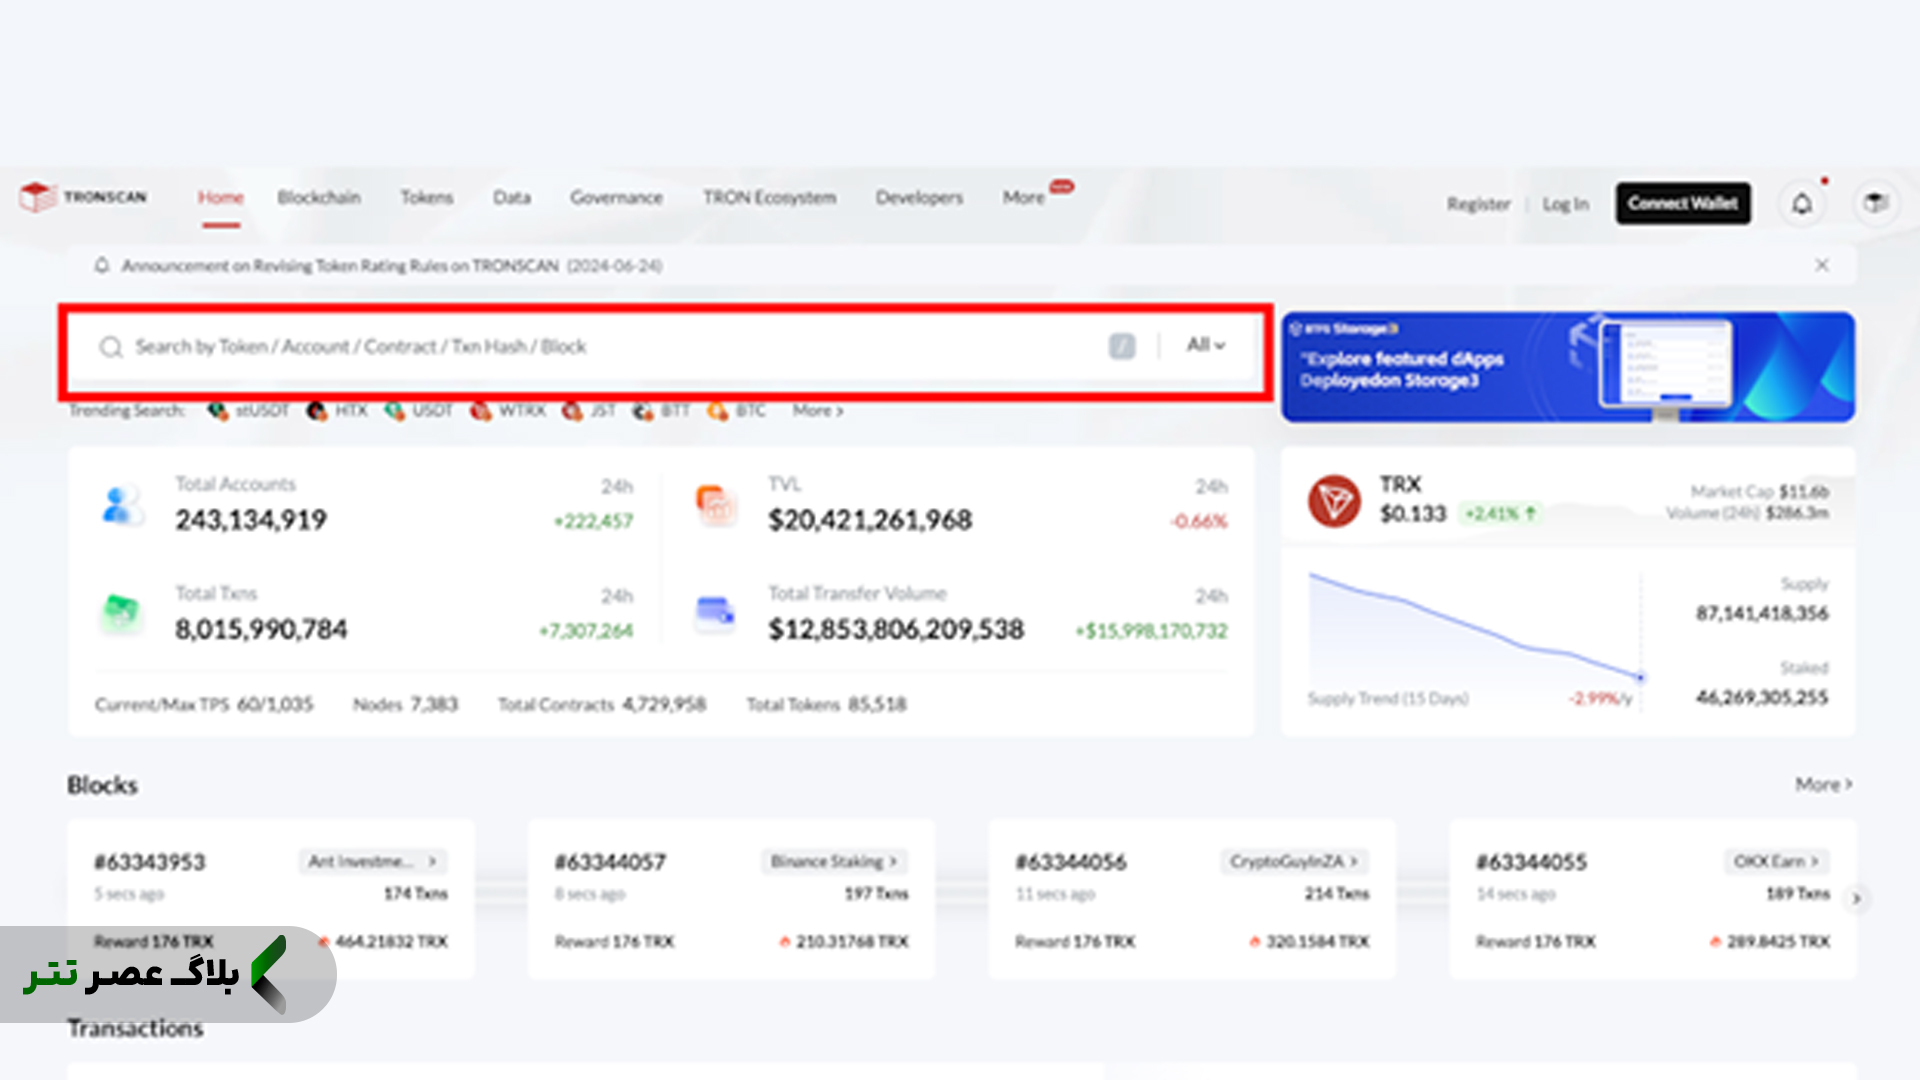Click the Total Tokens 85,518 stat
Image resolution: width=1920 pixels, height=1080 pixels.
[x=826, y=705]
